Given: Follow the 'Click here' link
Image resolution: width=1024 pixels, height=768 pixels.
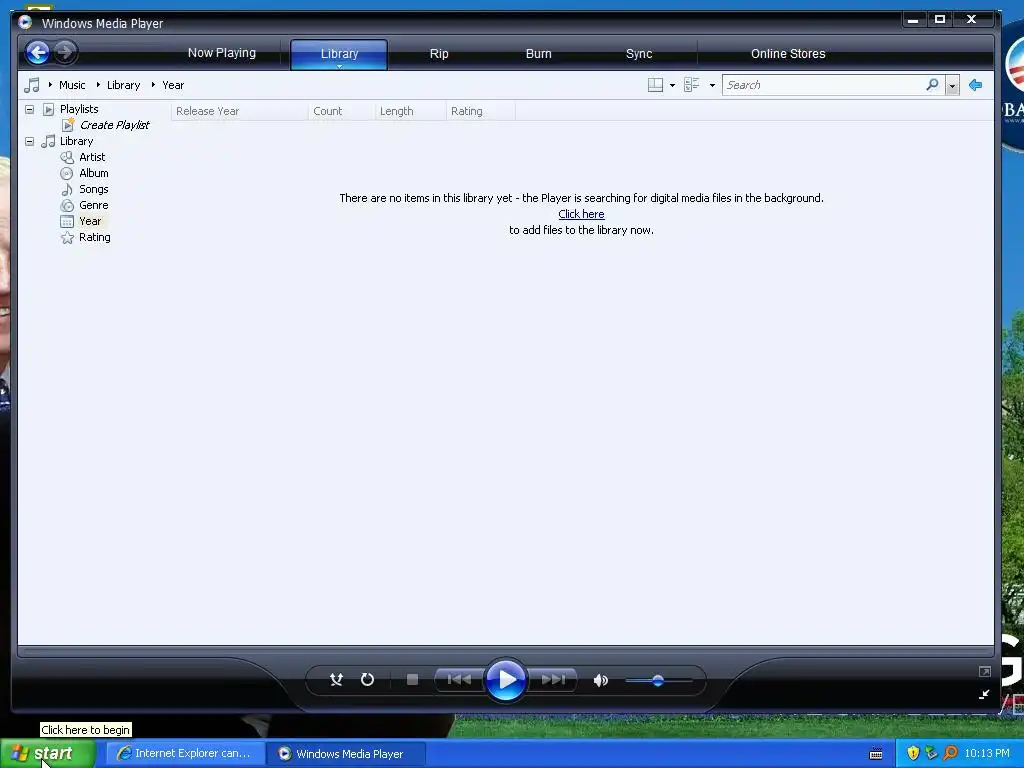Looking at the screenshot, I should coord(581,214).
